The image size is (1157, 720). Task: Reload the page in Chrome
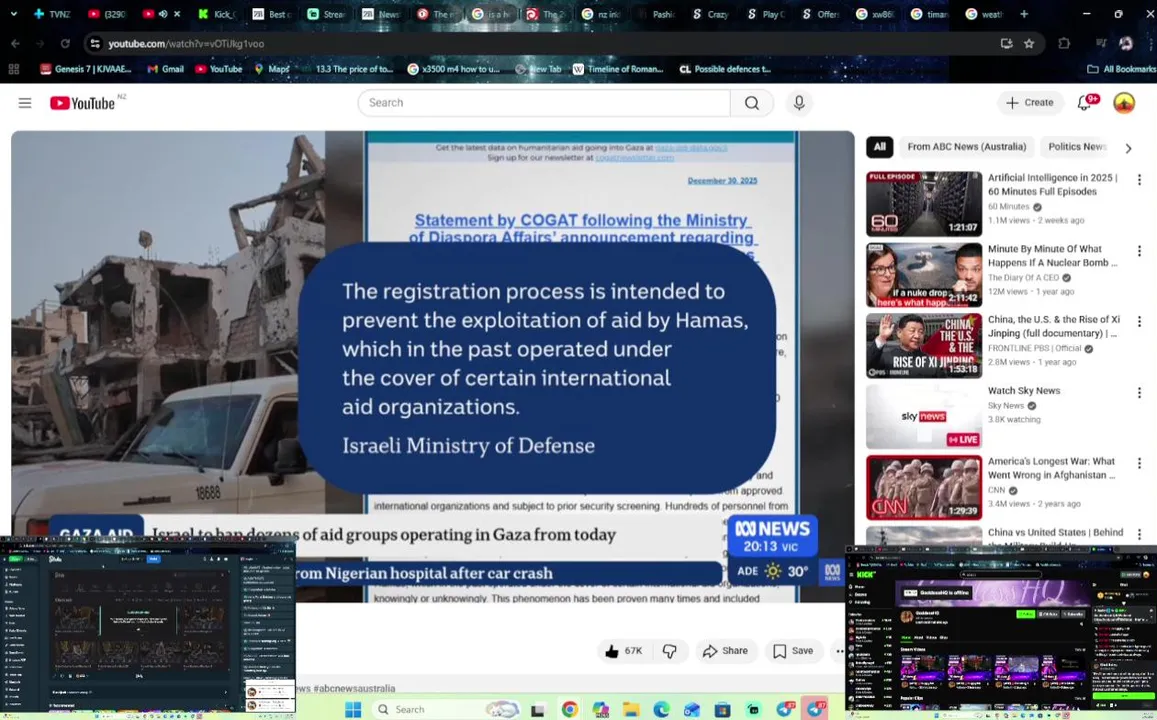pyautogui.click(x=66, y=44)
